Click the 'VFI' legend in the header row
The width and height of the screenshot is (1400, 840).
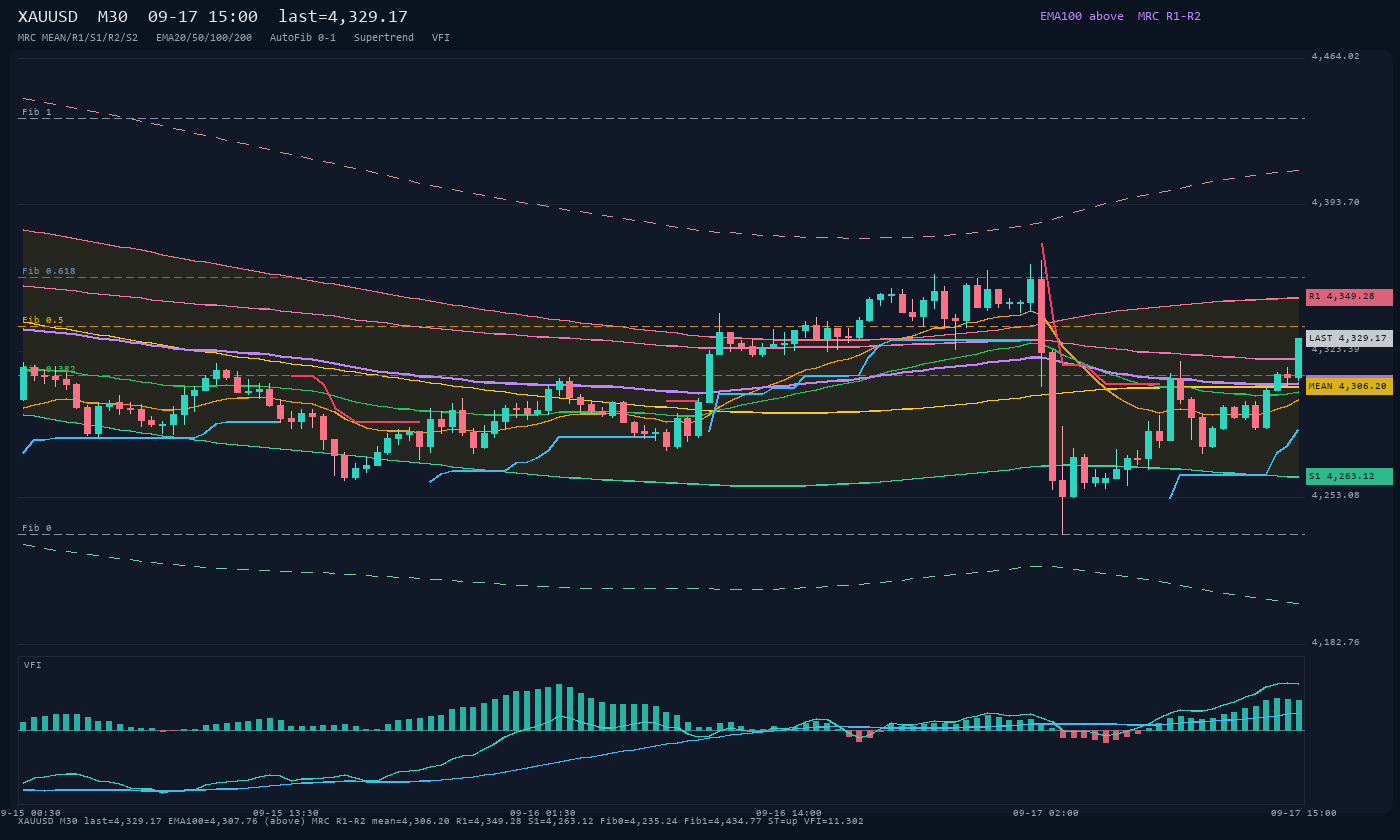441,37
